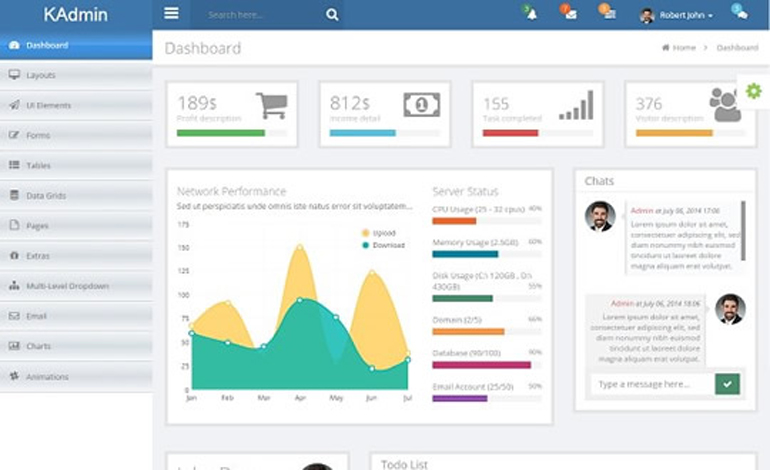Click the shopping cart profit icon
The image size is (770, 470).
pyautogui.click(x=272, y=106)
